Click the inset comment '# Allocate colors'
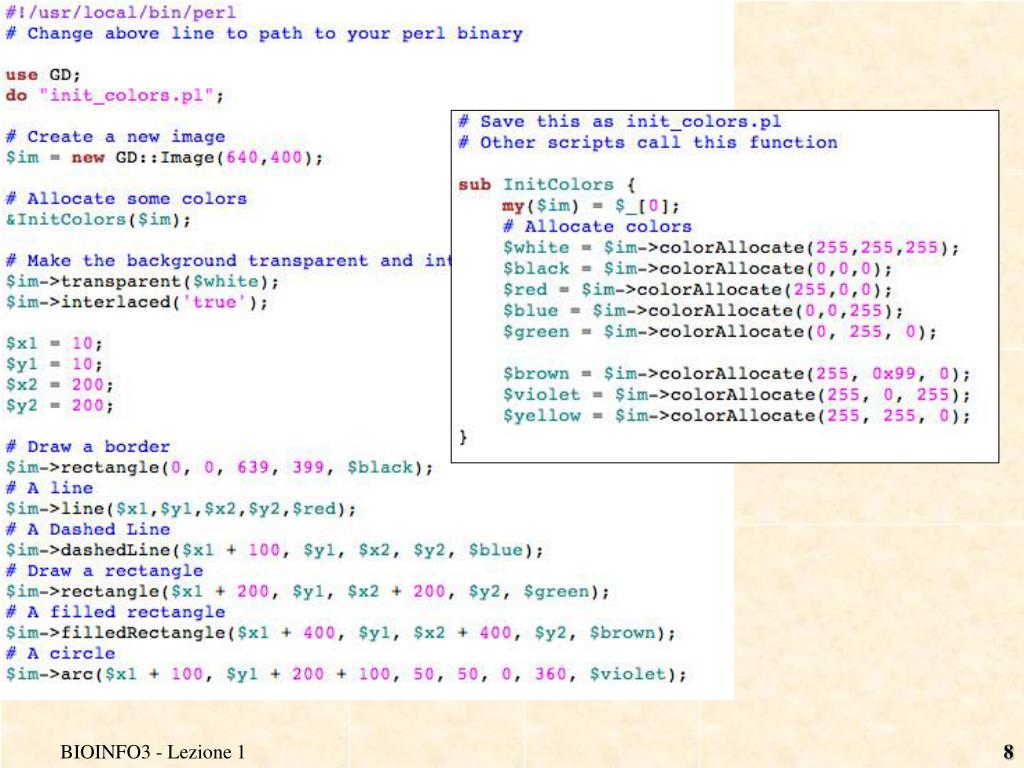1024x768 pixels. 597,227
